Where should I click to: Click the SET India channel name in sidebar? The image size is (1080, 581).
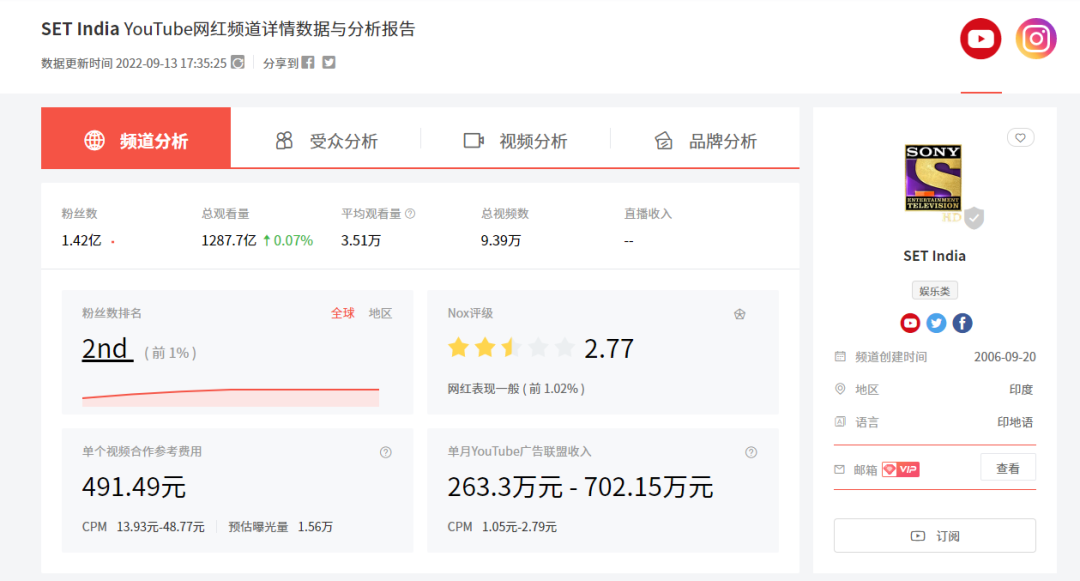[934, 256]
